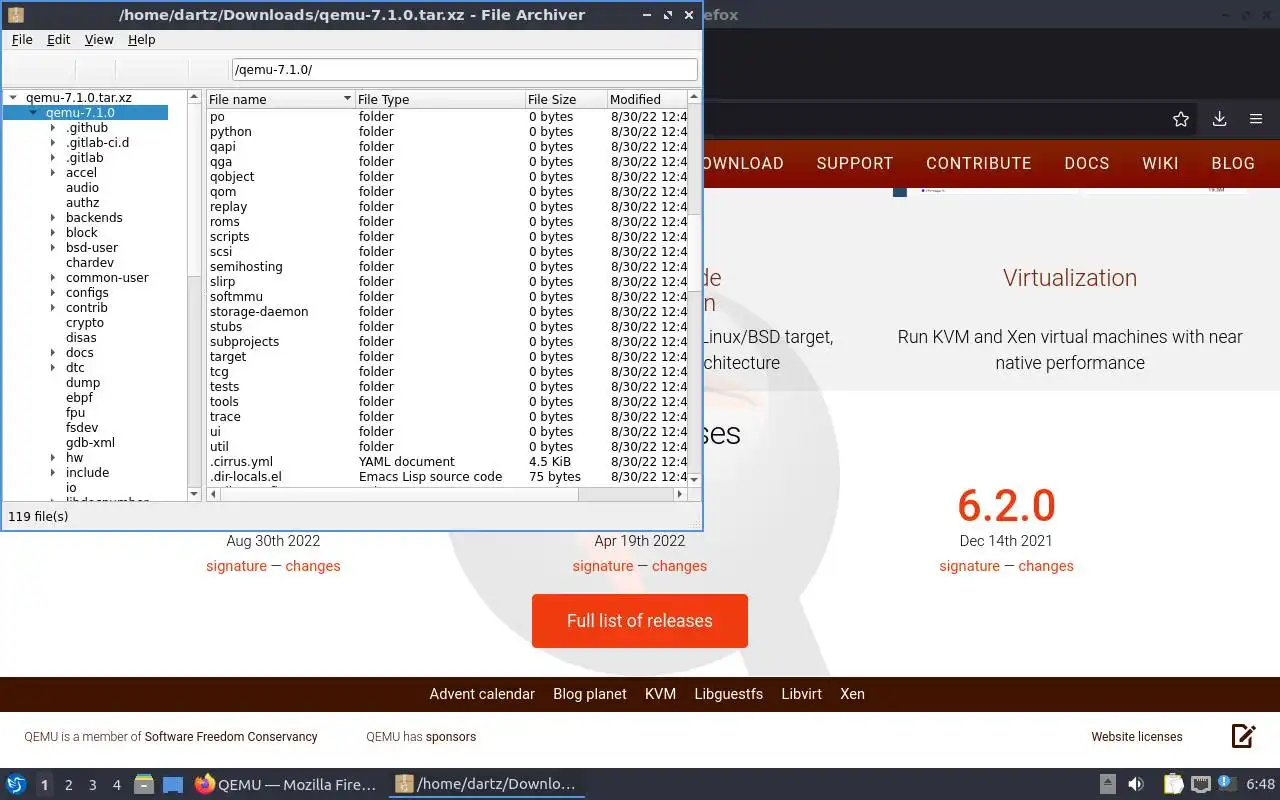This screenshot has height=800, width=1280.
Task: Open the File menu
Action: pos(22,40)
